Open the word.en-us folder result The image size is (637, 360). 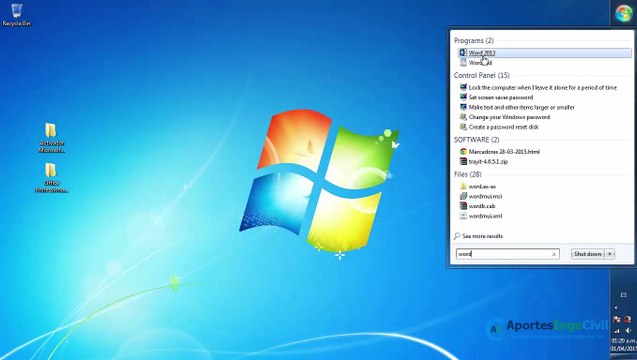pos(478,187)
